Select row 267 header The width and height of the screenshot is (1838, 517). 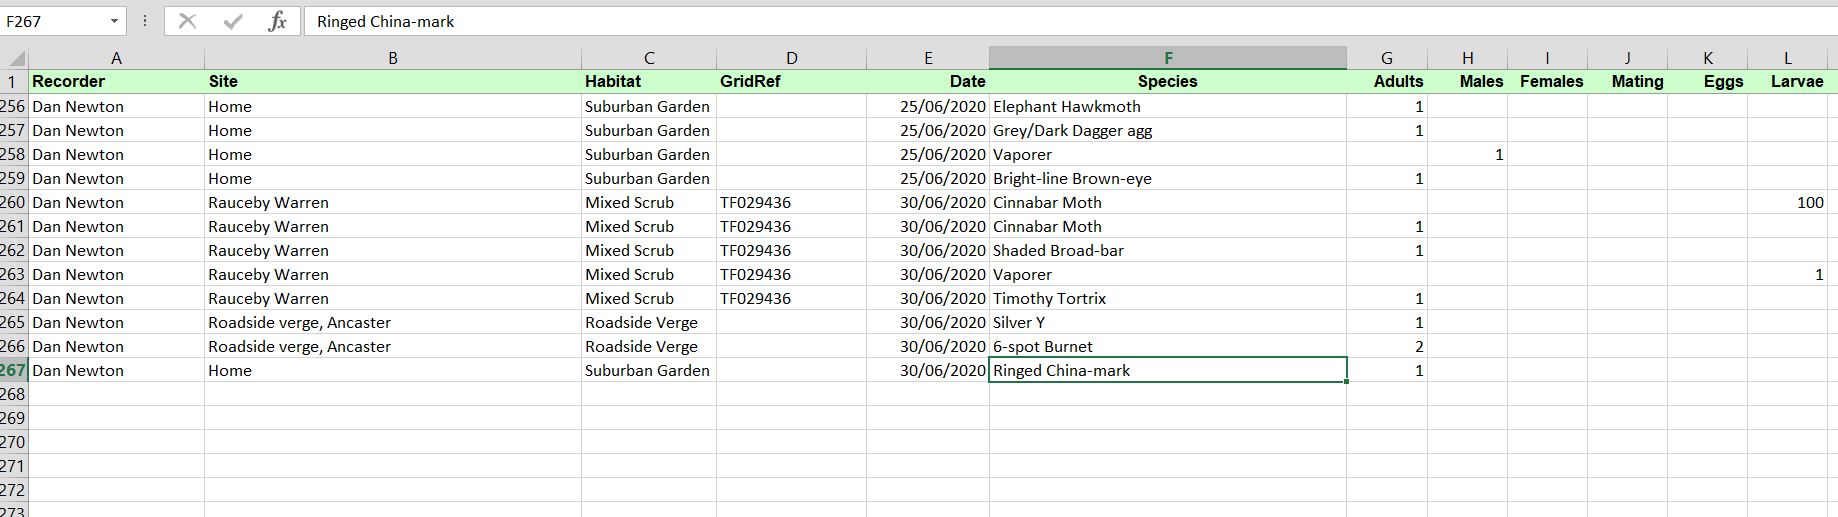[14, 370]
